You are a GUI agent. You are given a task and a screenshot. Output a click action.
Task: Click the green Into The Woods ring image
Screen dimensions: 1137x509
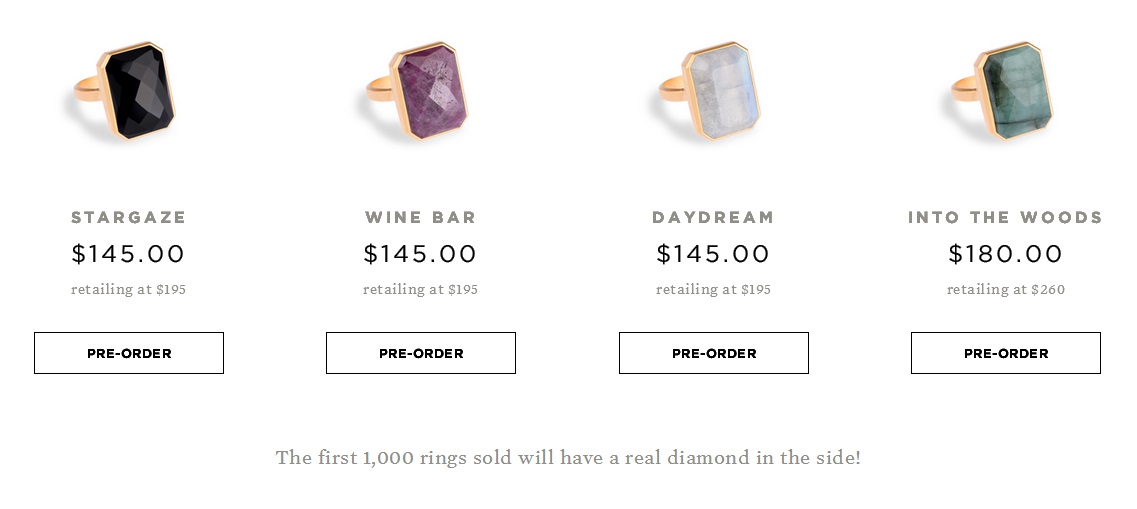click(1006, 92)
